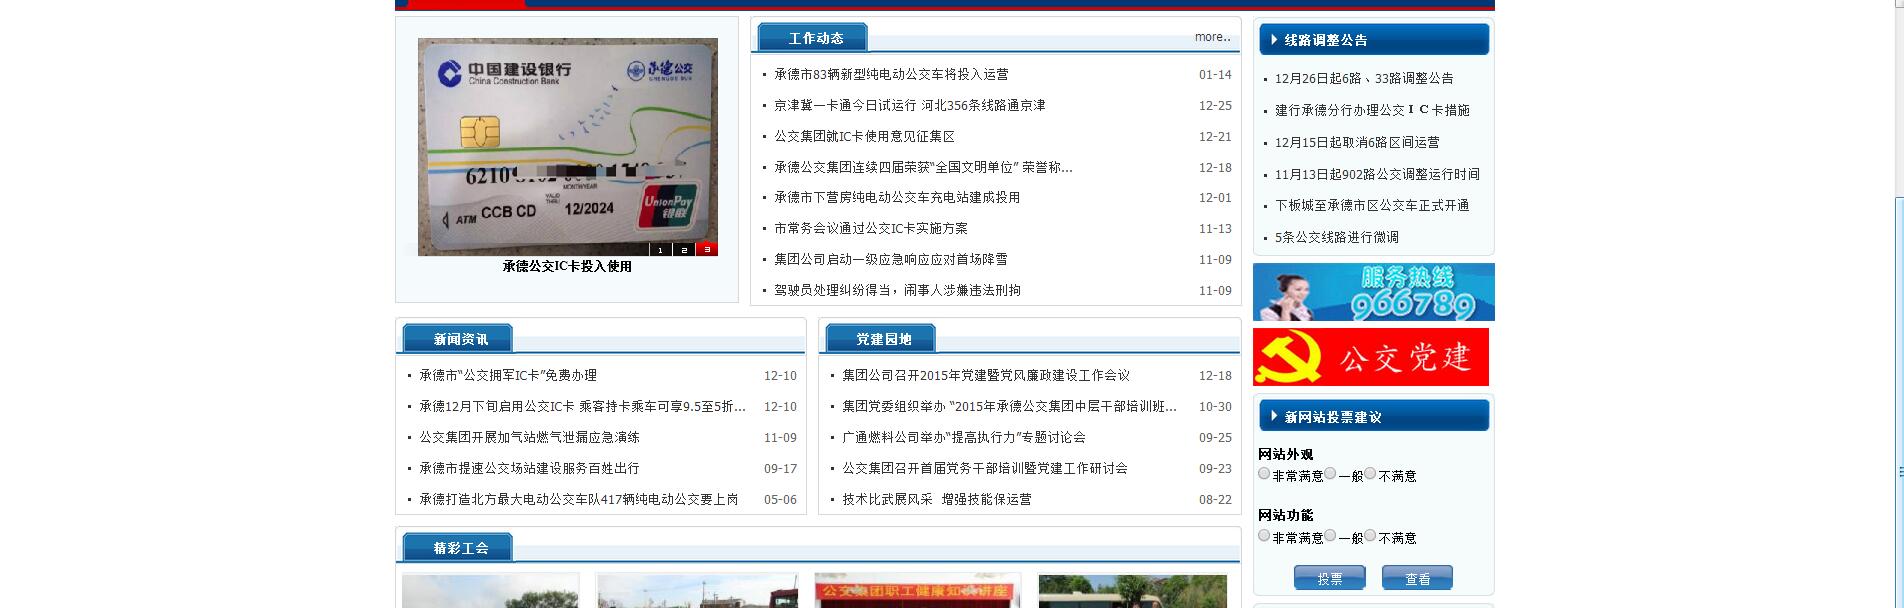This screenshot has width=1904, height=608.
Task: Open article 承德市83辆新型纯电动公交车将投入运营
Action: [891, 74]
